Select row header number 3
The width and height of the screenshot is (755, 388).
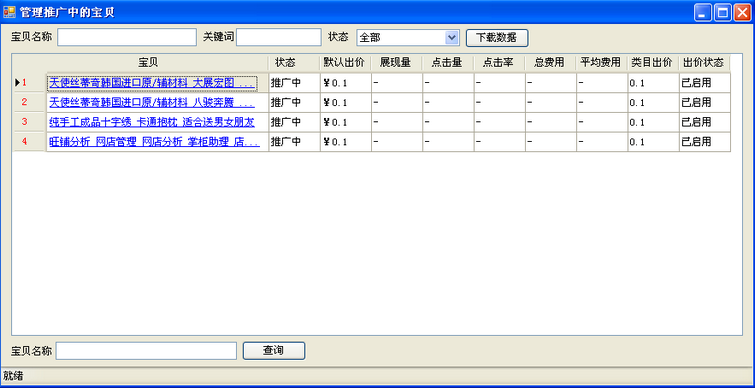tap(30, 122)
